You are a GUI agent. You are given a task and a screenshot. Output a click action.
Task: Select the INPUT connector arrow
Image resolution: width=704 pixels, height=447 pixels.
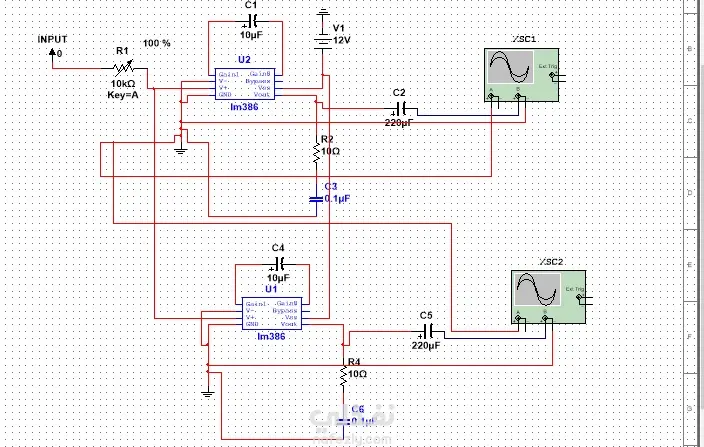point(52,53)
